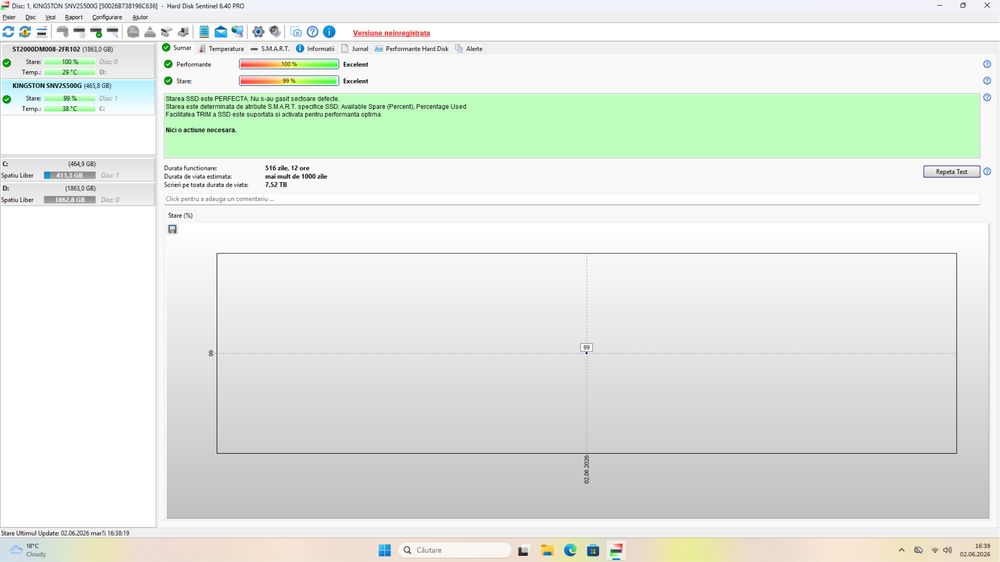The height and width of the screenshot is (562, 1000).
Task: Click the printer-like gray toolbar icon
Action: pos(183,32)
